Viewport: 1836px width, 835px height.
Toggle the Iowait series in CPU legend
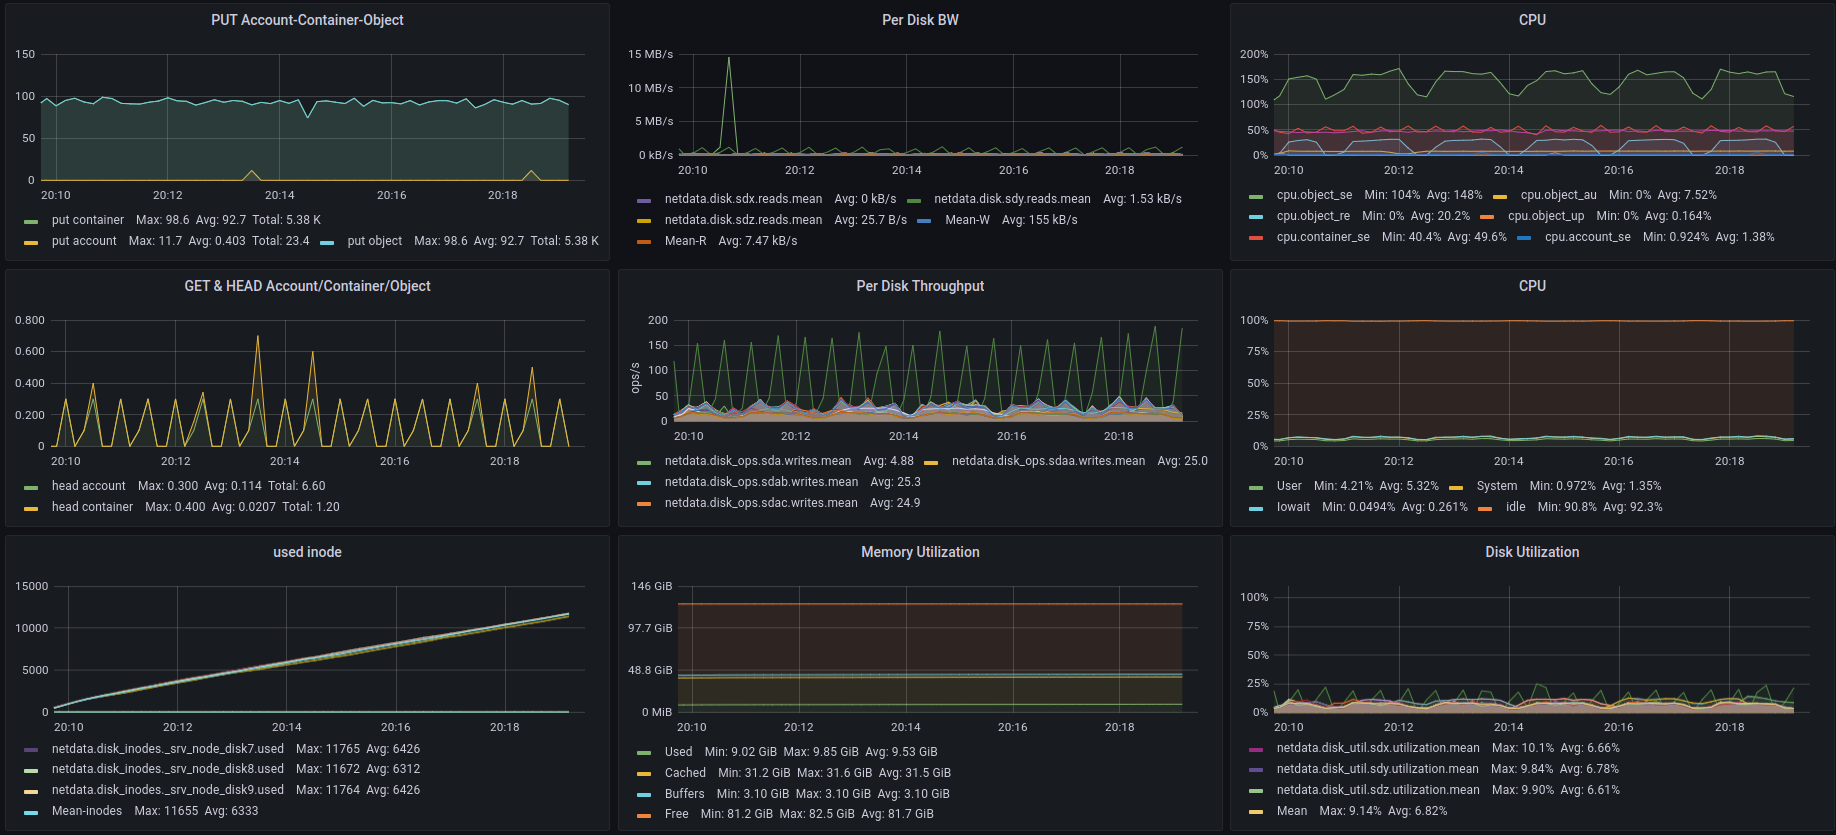tap(1293, 507)
